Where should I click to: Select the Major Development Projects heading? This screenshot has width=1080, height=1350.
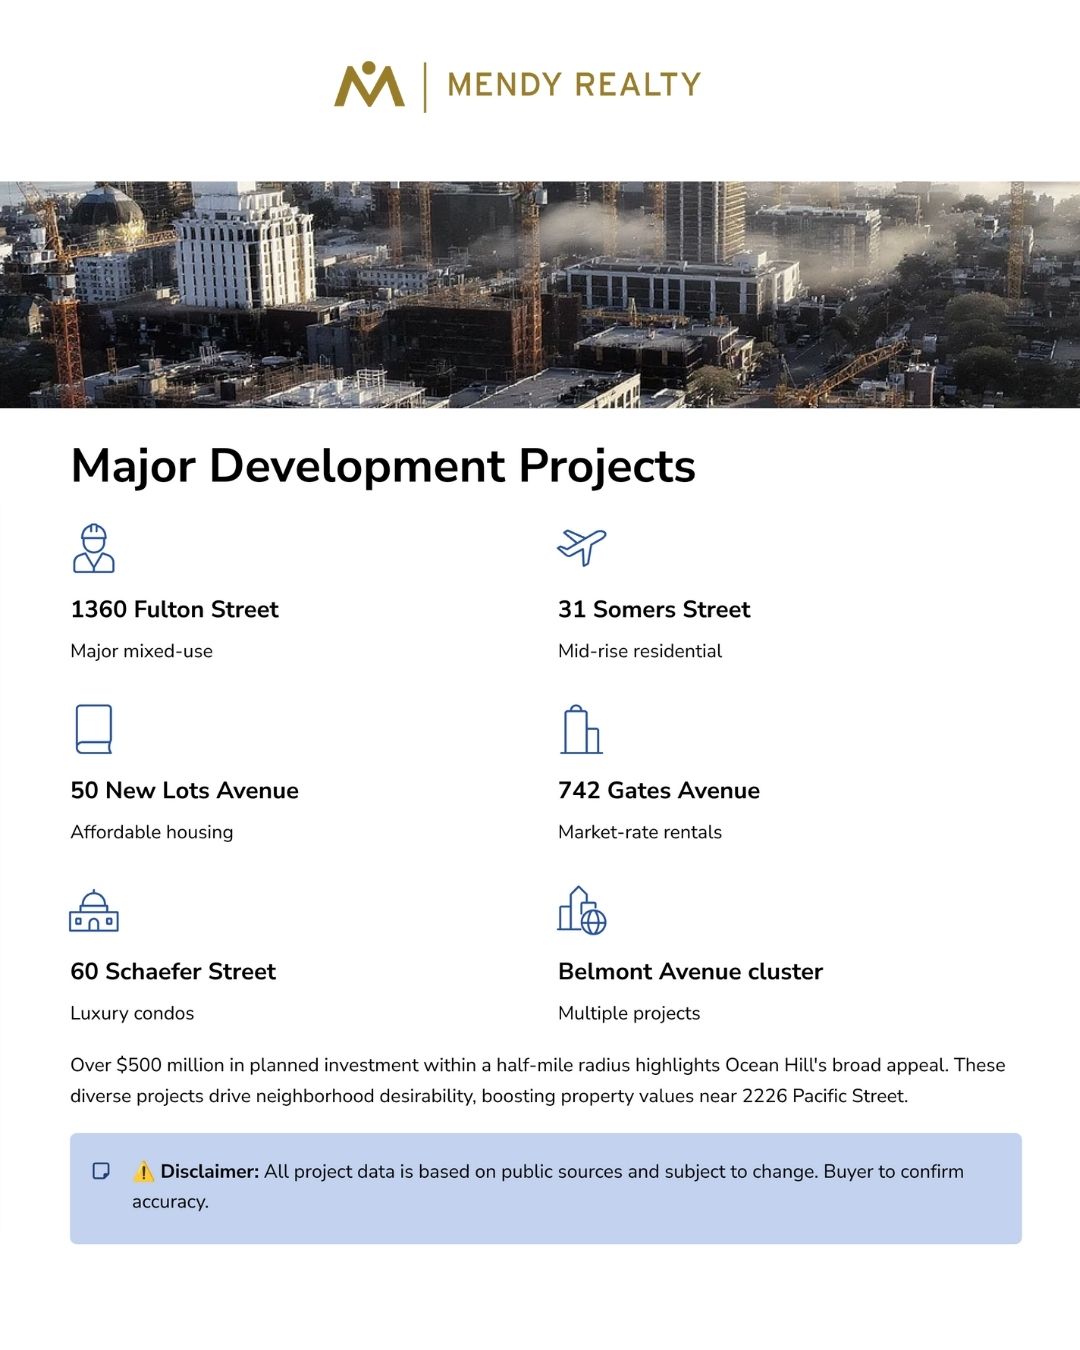click(383, 466)
